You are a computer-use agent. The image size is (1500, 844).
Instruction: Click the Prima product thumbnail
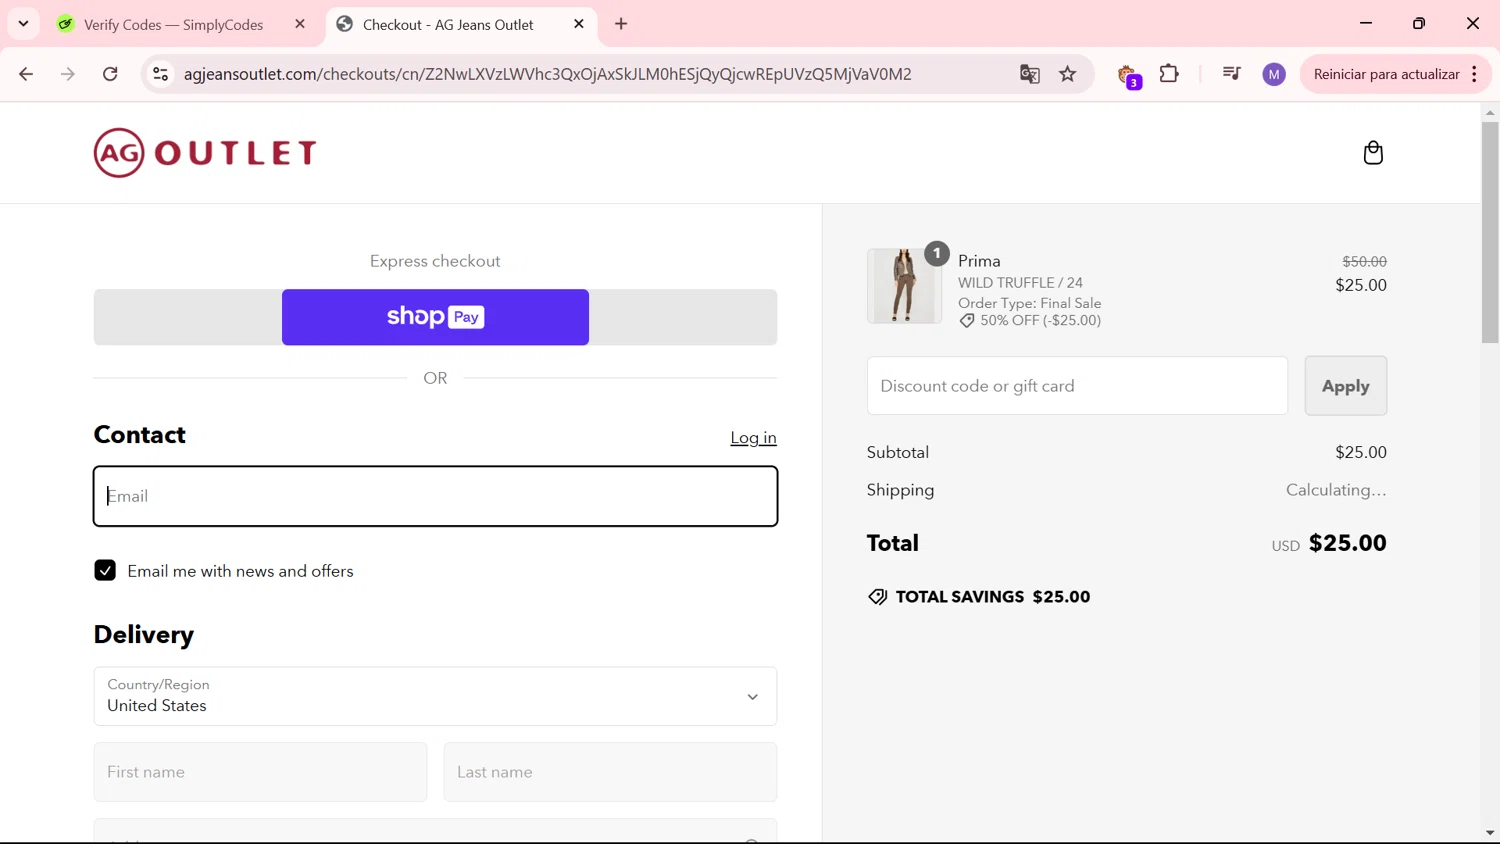904,286
